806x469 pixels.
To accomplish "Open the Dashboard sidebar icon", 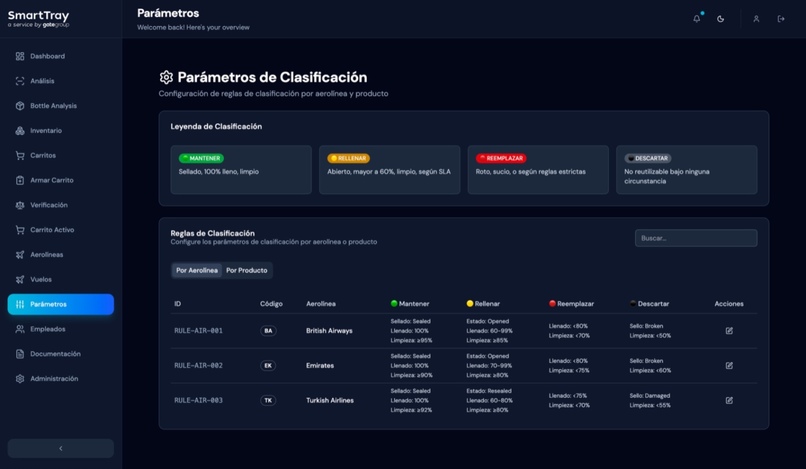I will (20, 56).
